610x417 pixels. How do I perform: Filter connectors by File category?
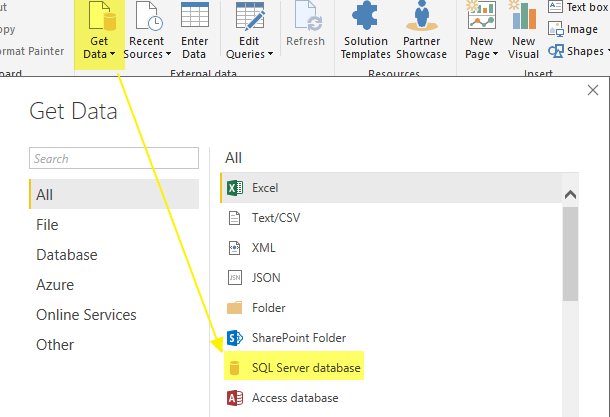tap(114, 224)
